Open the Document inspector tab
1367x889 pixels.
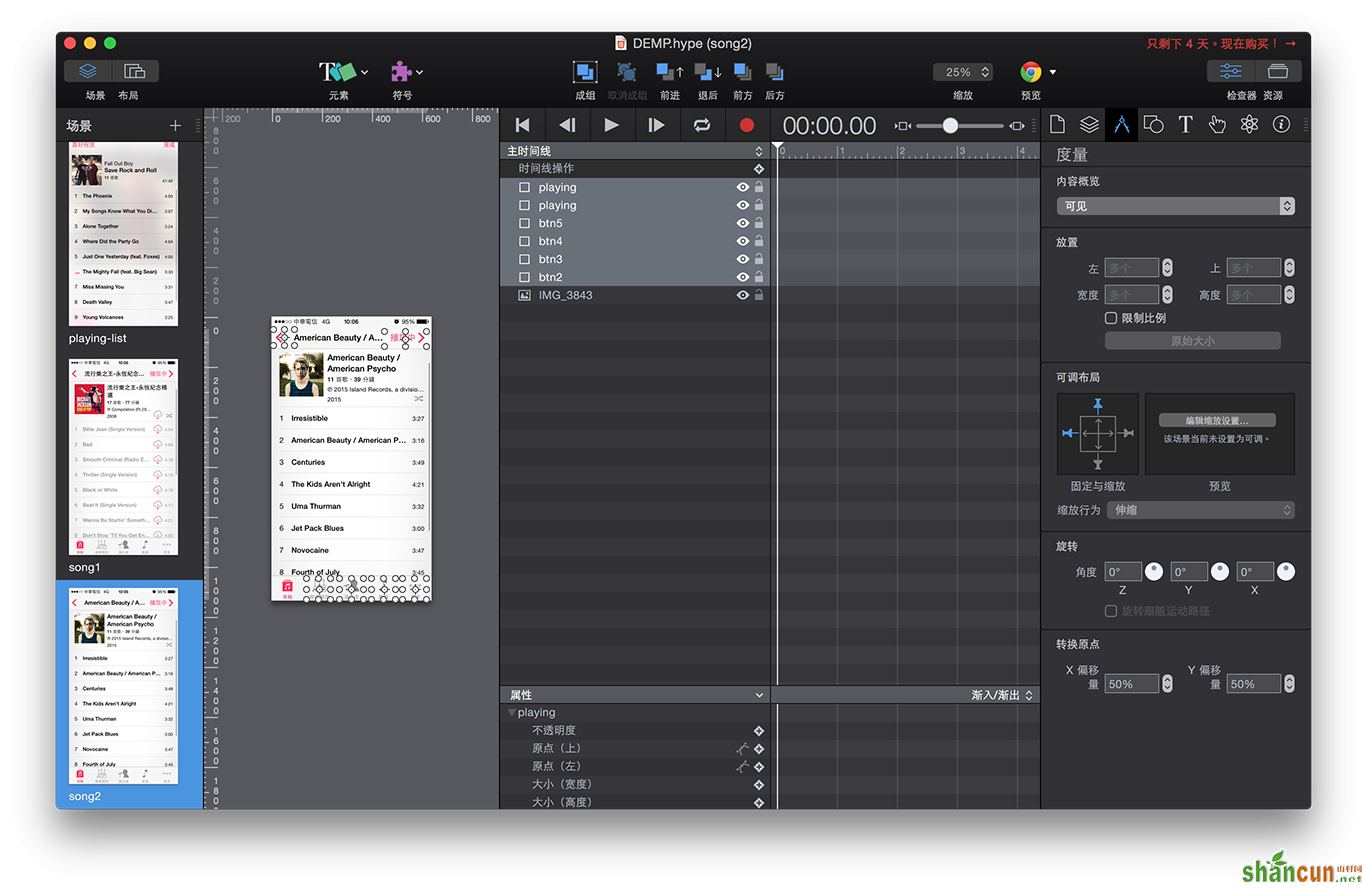click(1058, 124)
